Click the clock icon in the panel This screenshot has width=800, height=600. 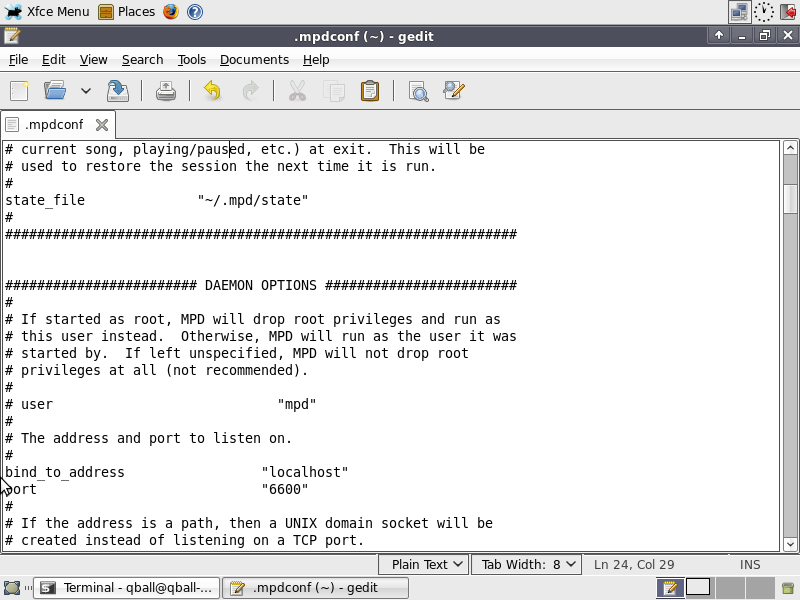coord(763,12)
